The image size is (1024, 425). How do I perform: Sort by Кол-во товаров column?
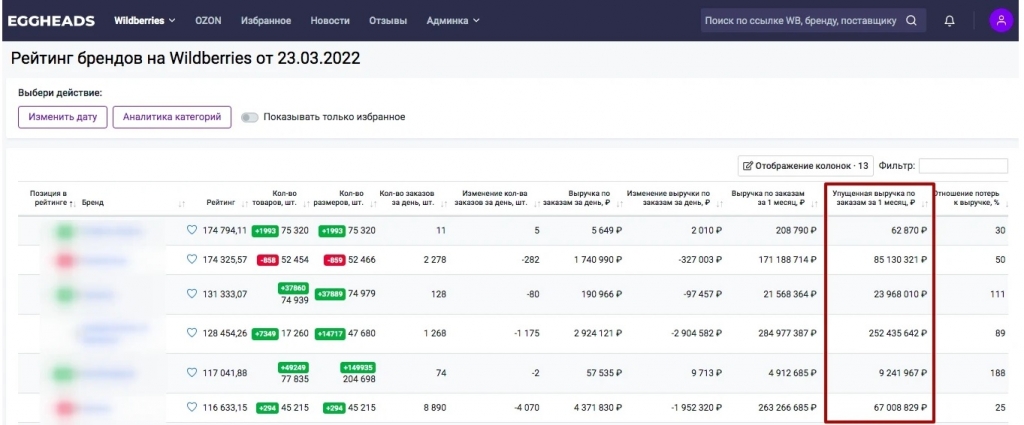coord(306,204)
